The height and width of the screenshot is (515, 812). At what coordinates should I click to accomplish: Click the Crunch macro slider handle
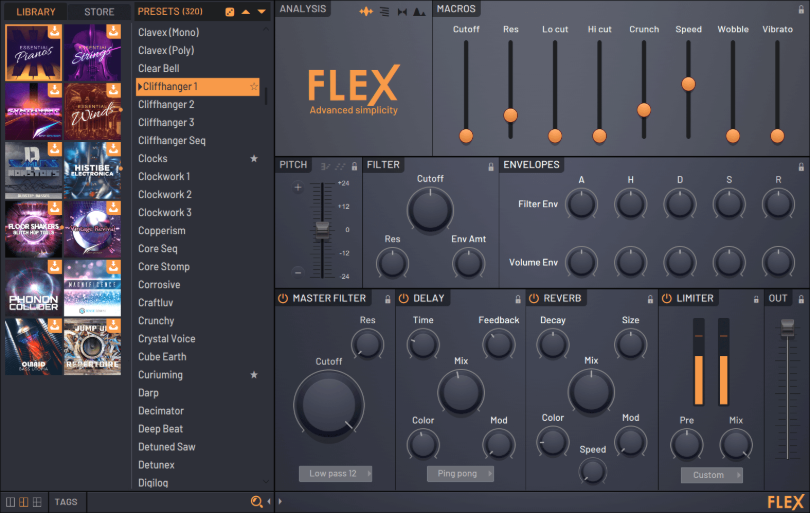point(644,110)
